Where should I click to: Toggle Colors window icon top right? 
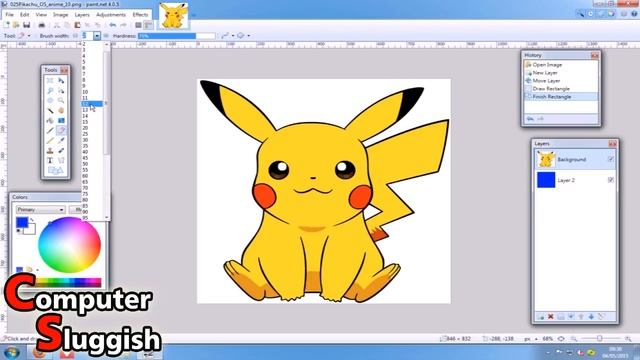(x=611, y=14)
